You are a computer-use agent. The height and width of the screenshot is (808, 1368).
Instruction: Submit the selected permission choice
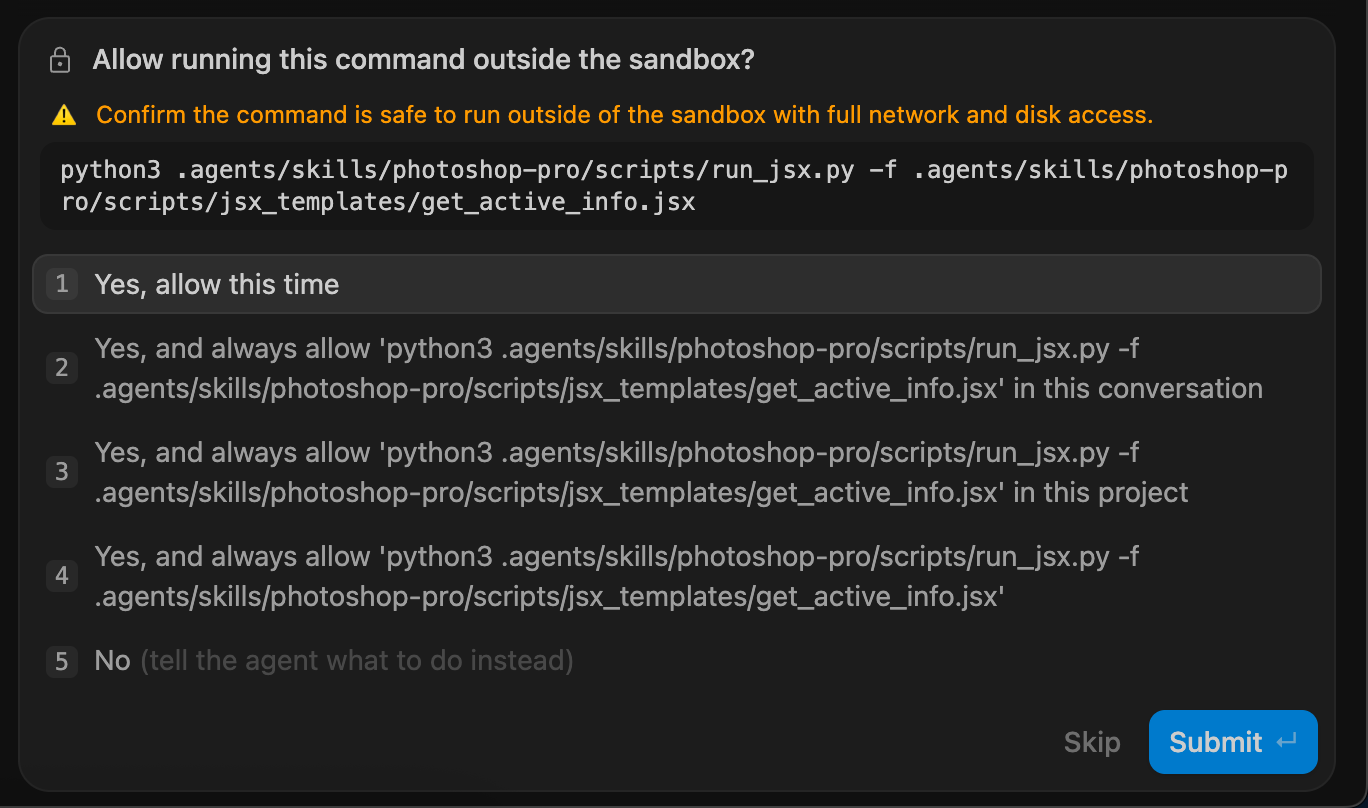click(x=1233, y=742)
